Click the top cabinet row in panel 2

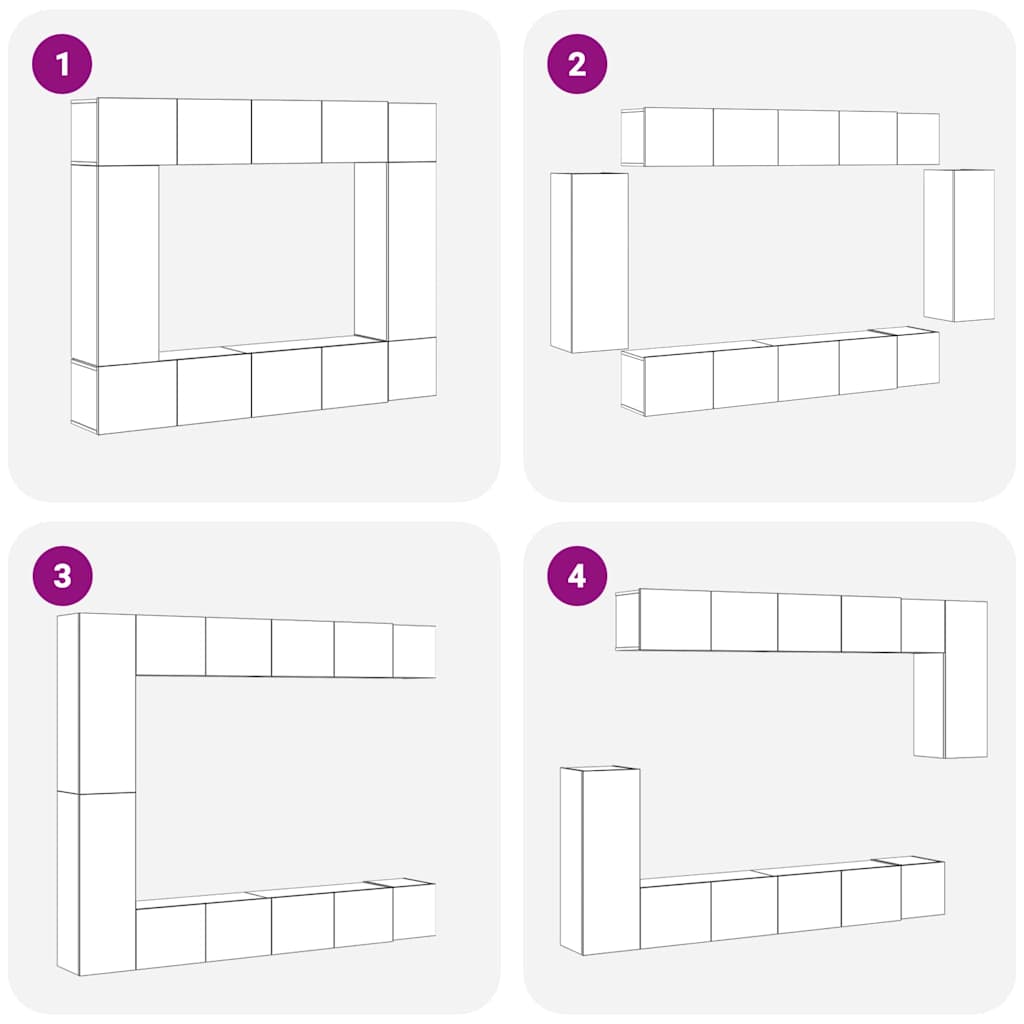780,136
